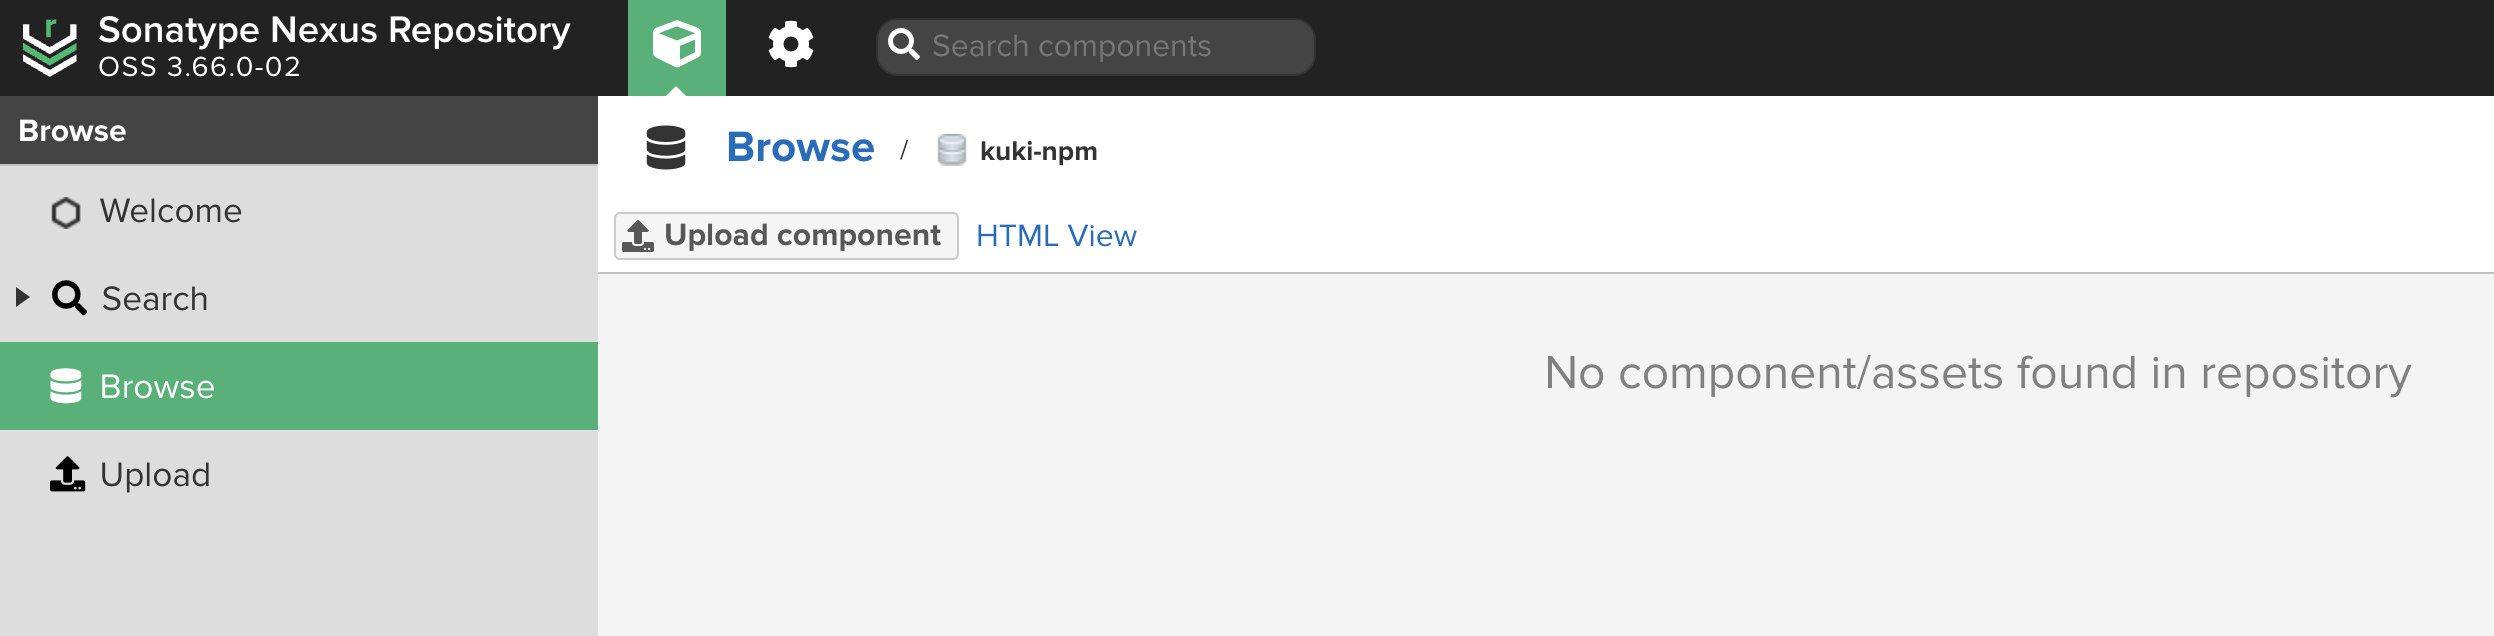Expand the Search tree arrow
The image size is (2494, 636).
(x=22, y=297)
